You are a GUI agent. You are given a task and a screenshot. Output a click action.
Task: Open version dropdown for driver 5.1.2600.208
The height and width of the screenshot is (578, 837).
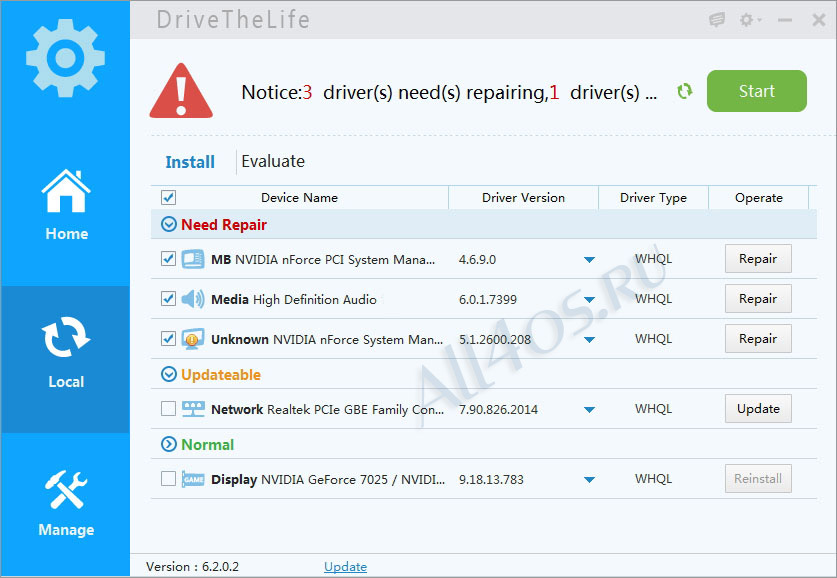pyautogui.click(x=589, y=340)
